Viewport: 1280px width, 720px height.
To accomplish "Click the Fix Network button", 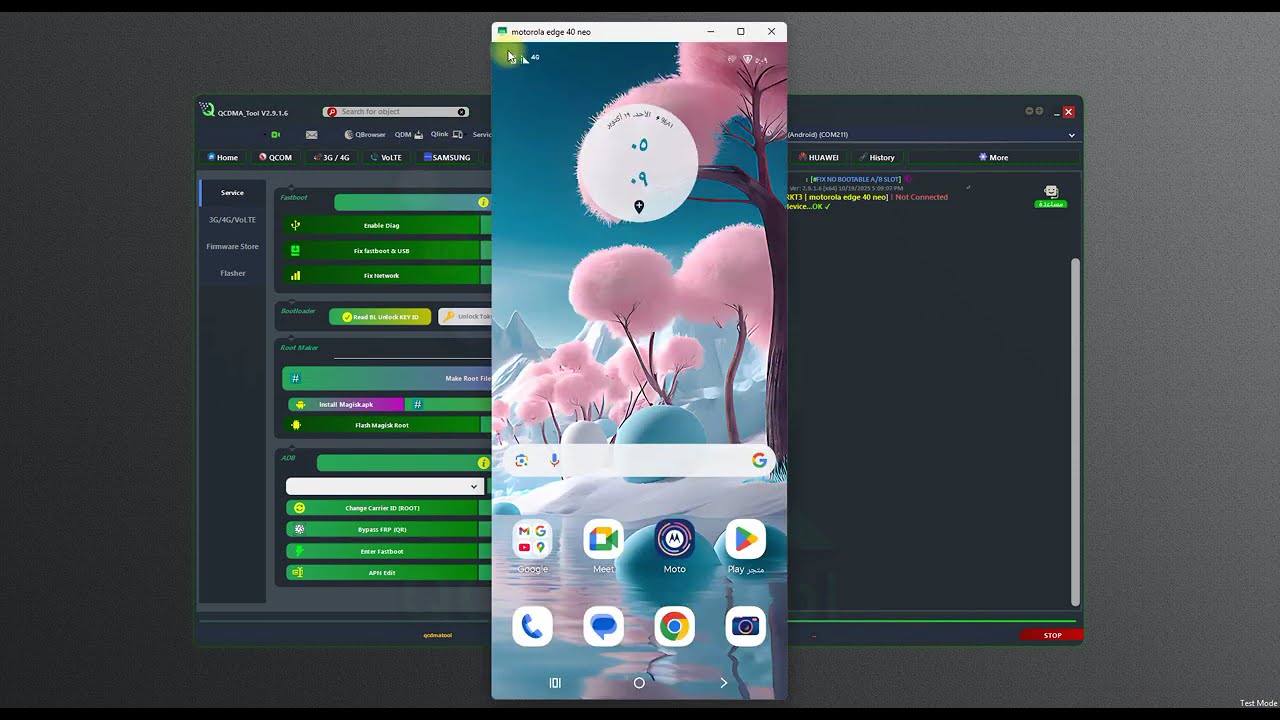I will (x=381, y=275).
